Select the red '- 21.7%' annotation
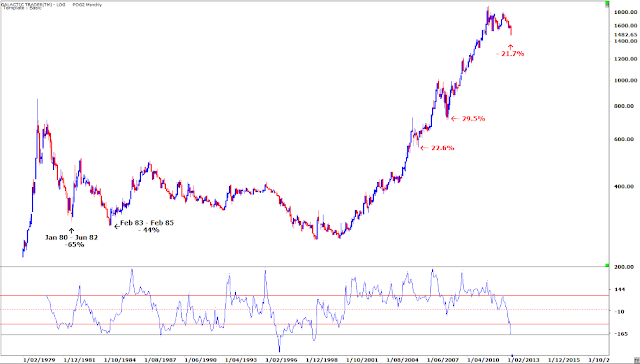 pyautogui.click(x=510, y=54)
